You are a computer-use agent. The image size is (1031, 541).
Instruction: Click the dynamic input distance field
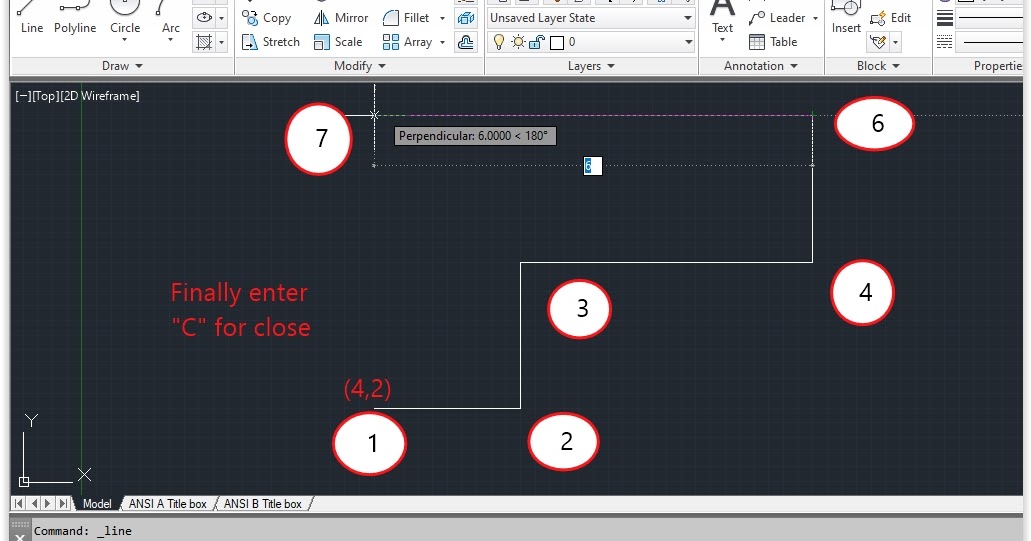[592, 166]
